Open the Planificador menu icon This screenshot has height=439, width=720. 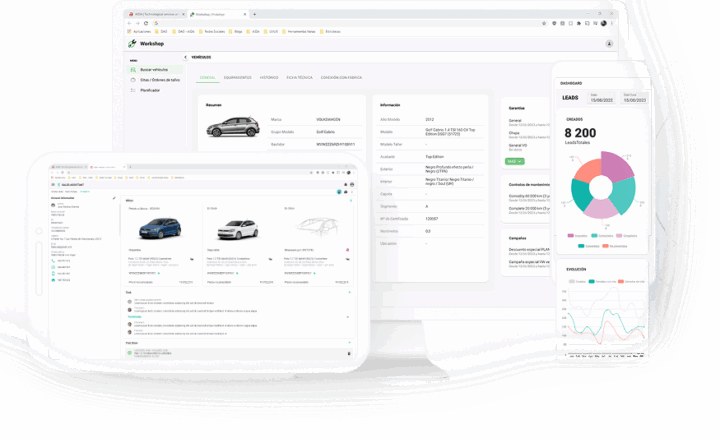133,90
